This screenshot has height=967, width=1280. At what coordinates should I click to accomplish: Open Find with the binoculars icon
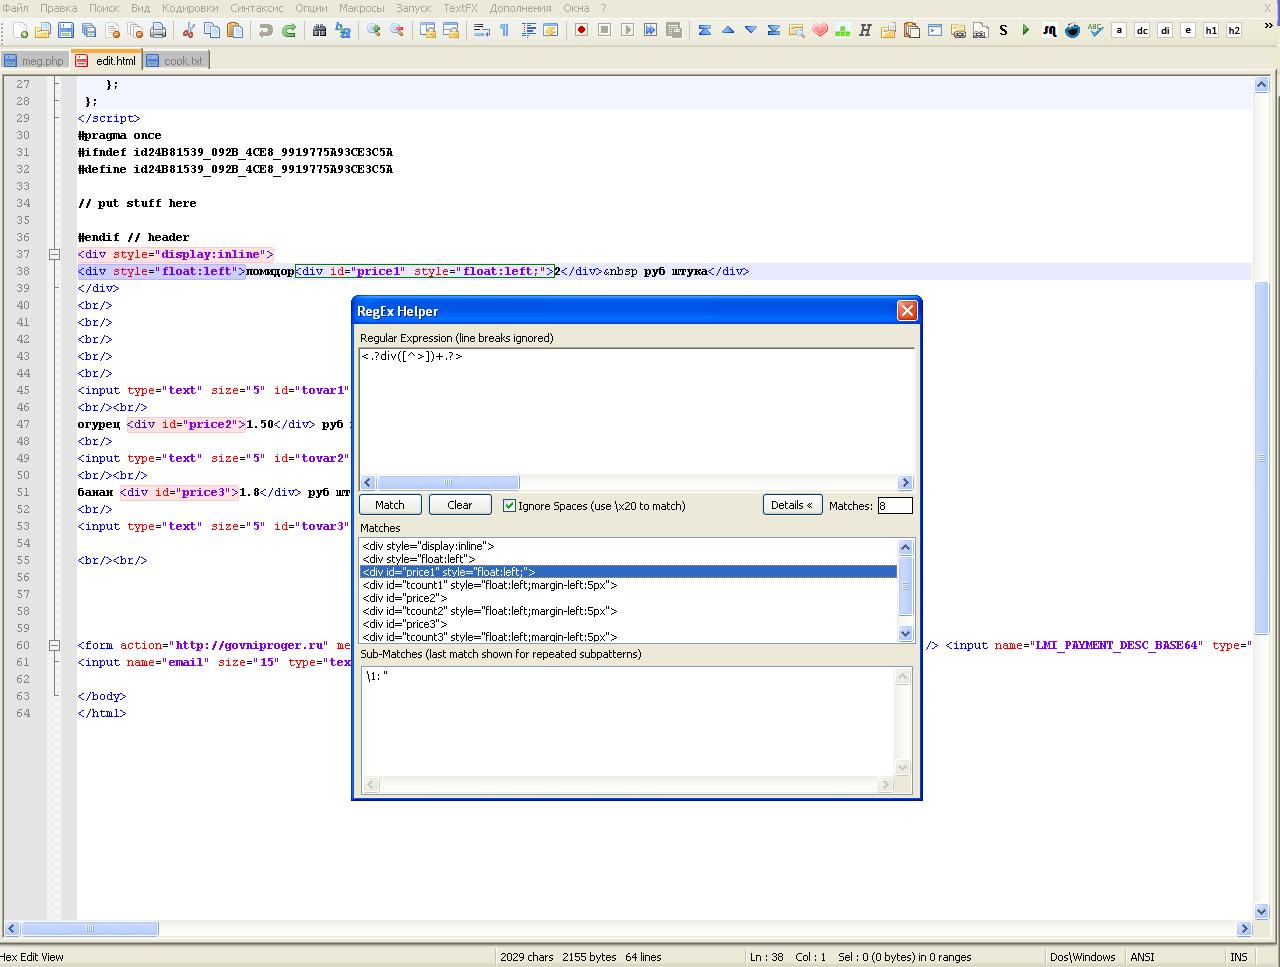click(x=319, y=30)
